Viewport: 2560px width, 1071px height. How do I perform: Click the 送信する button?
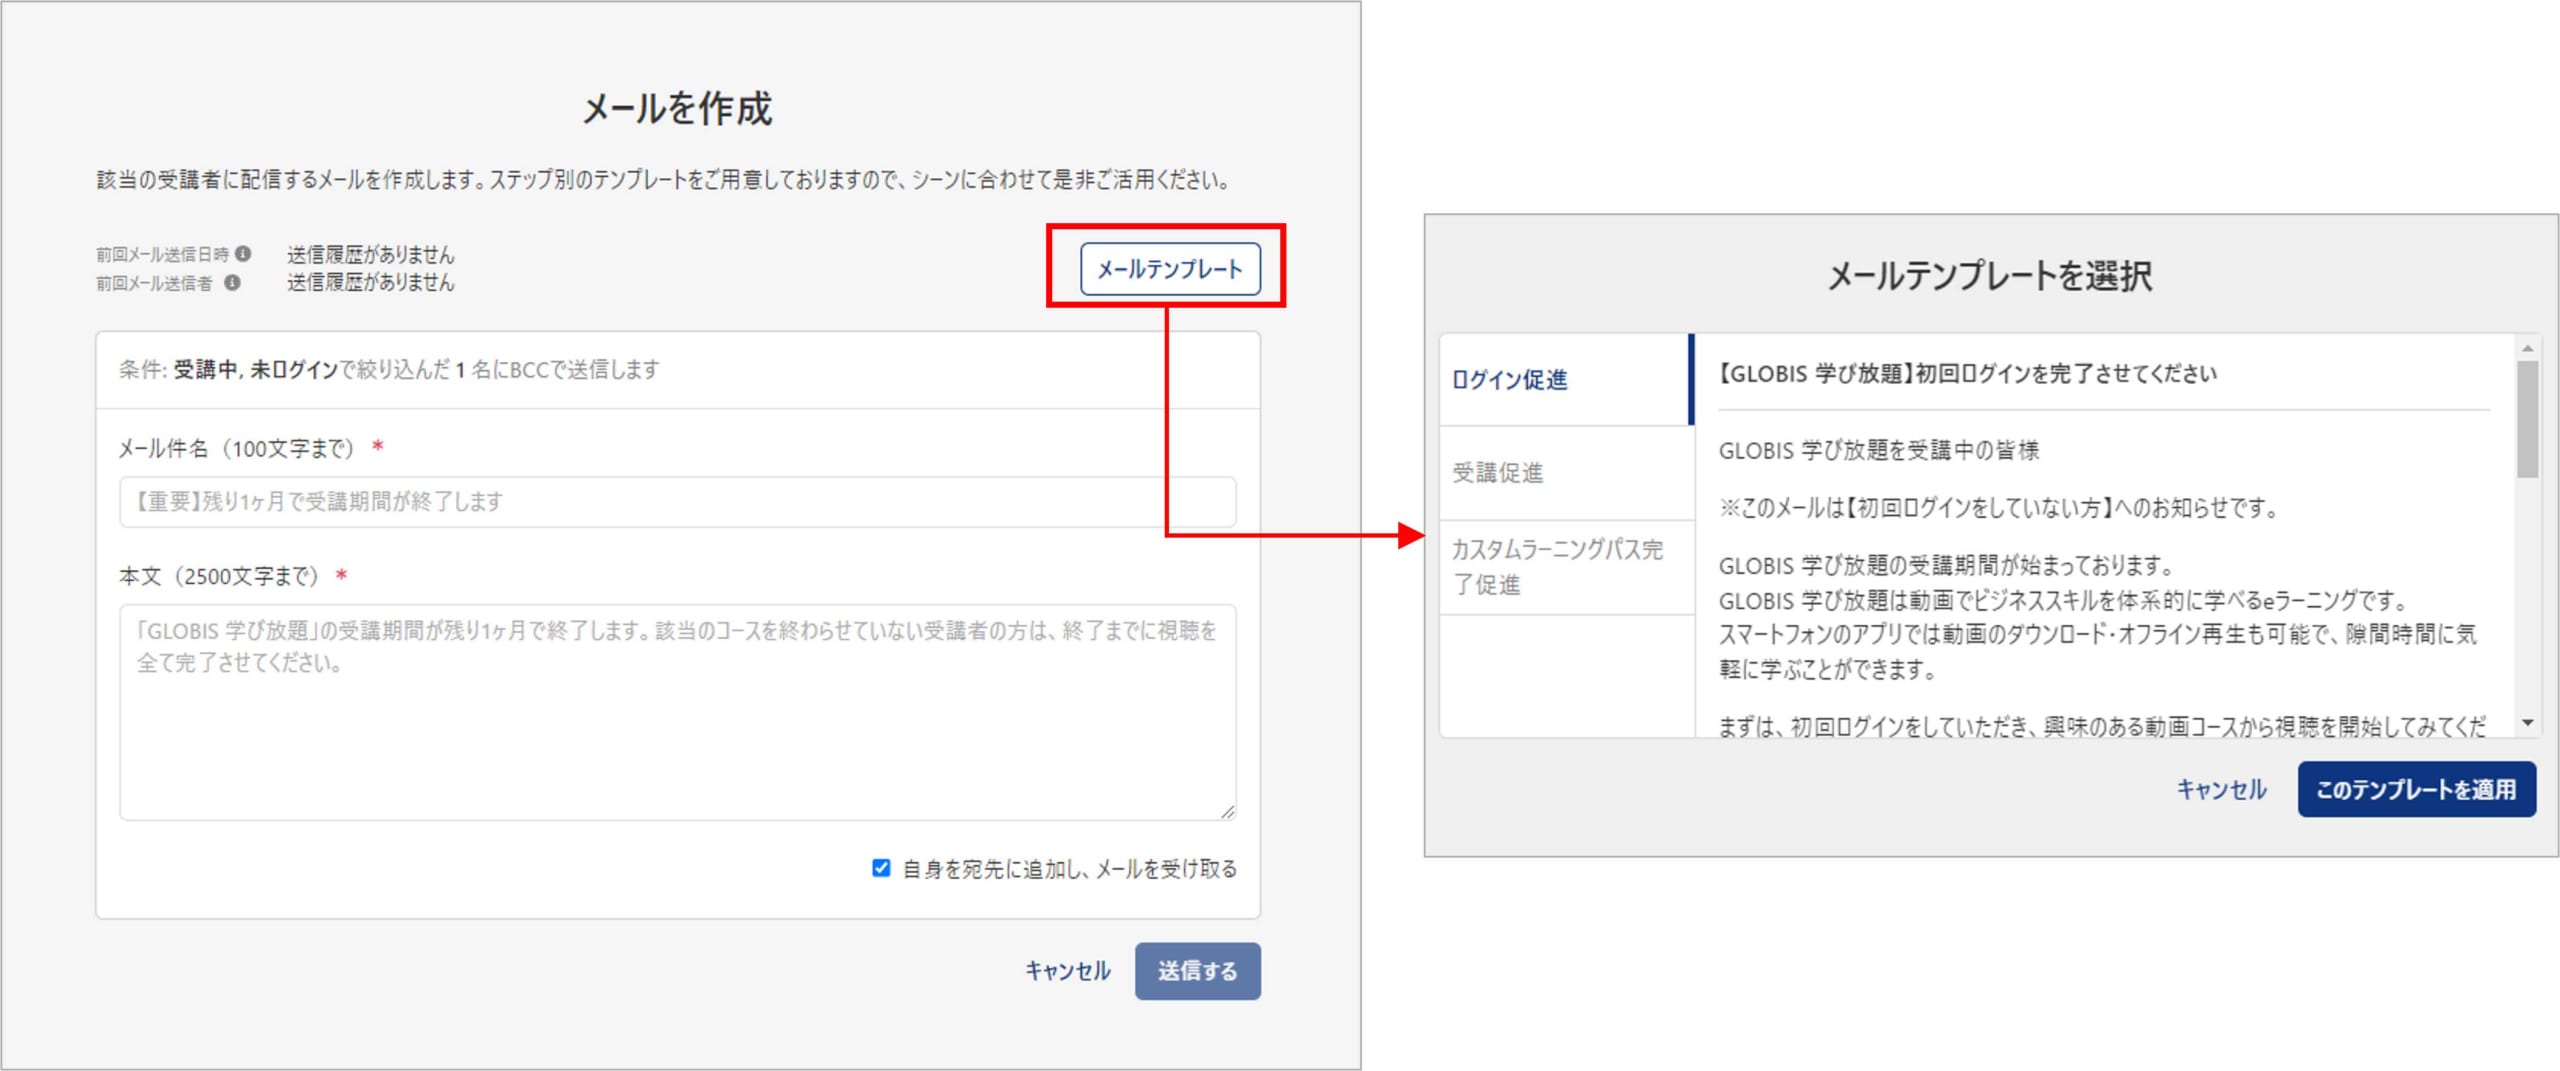[1197, 970]
